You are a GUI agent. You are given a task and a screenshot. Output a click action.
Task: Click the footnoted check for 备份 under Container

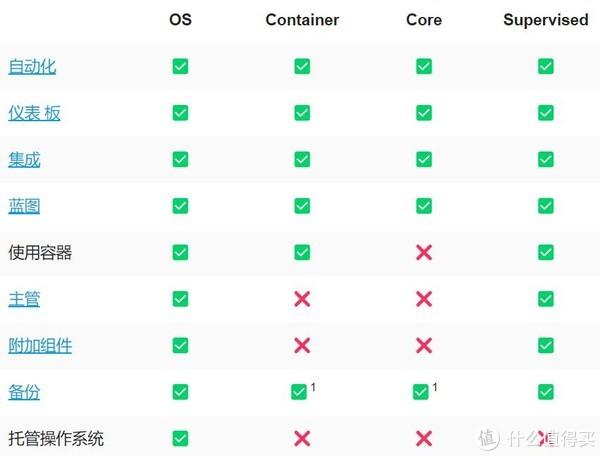coord(299,392)
